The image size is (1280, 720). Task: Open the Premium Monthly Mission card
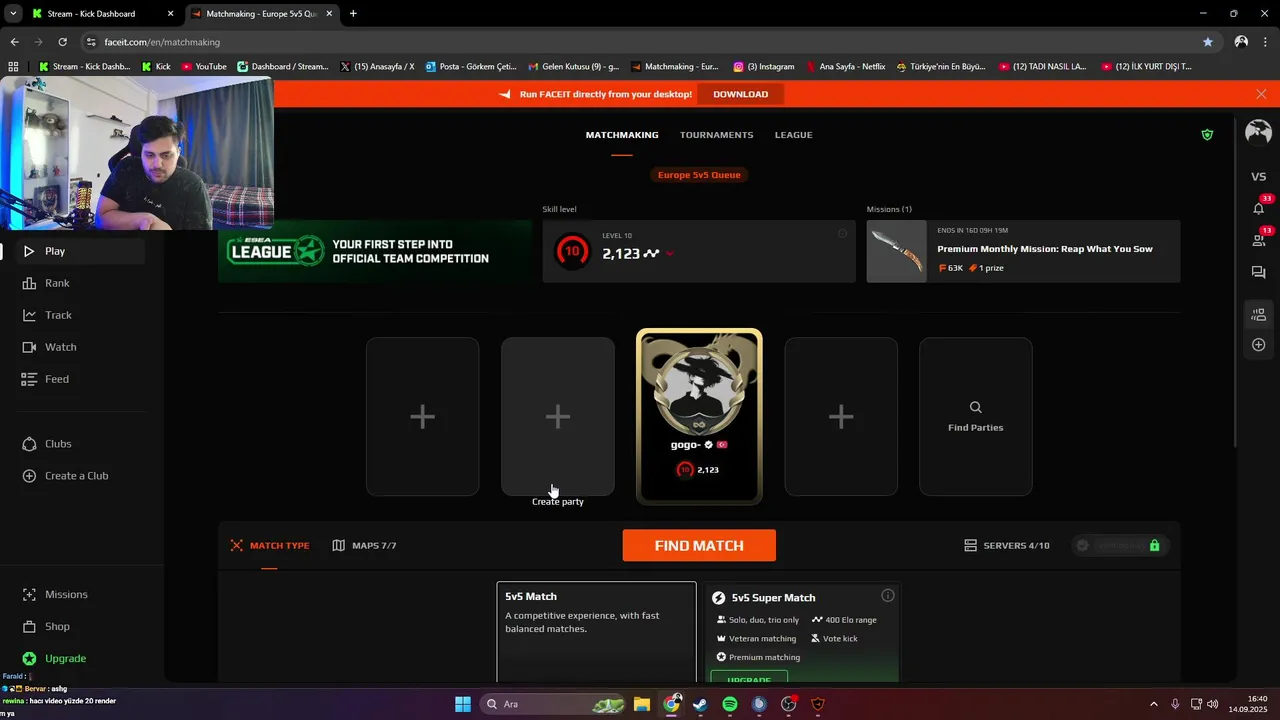pos(1023,252)
